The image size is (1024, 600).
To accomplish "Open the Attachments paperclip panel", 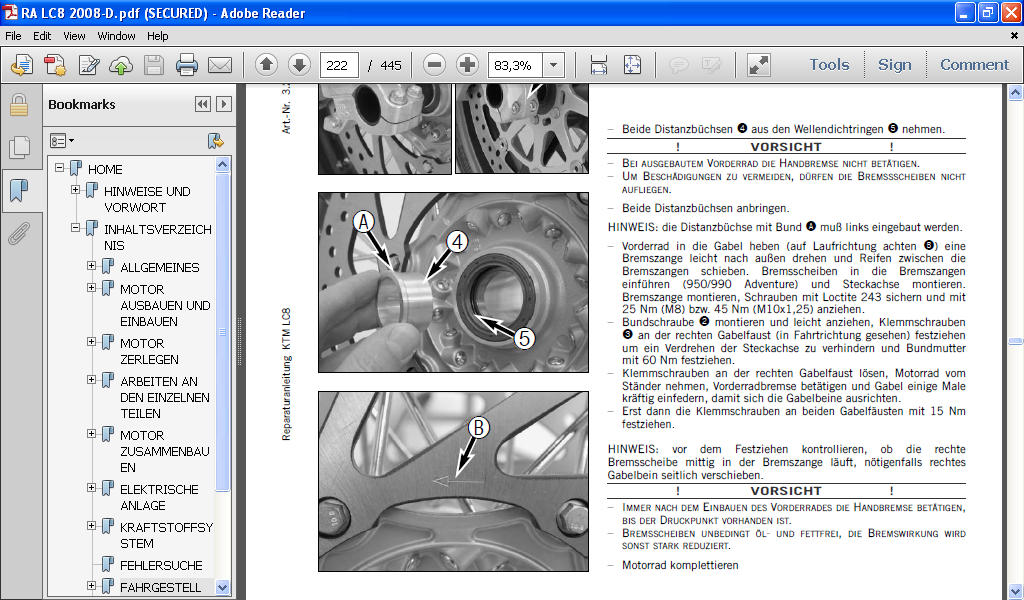I will pos(18,233).
